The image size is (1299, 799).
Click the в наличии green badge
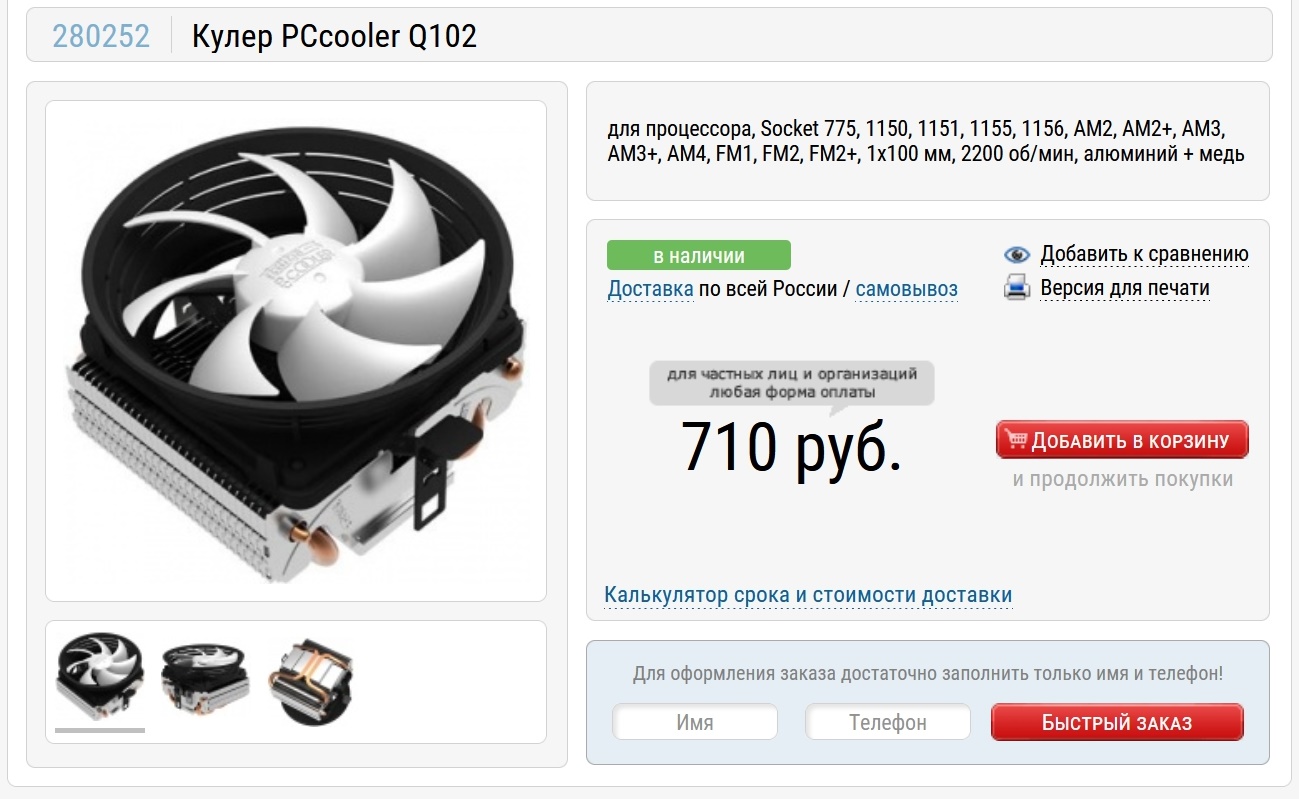[699, 255]
